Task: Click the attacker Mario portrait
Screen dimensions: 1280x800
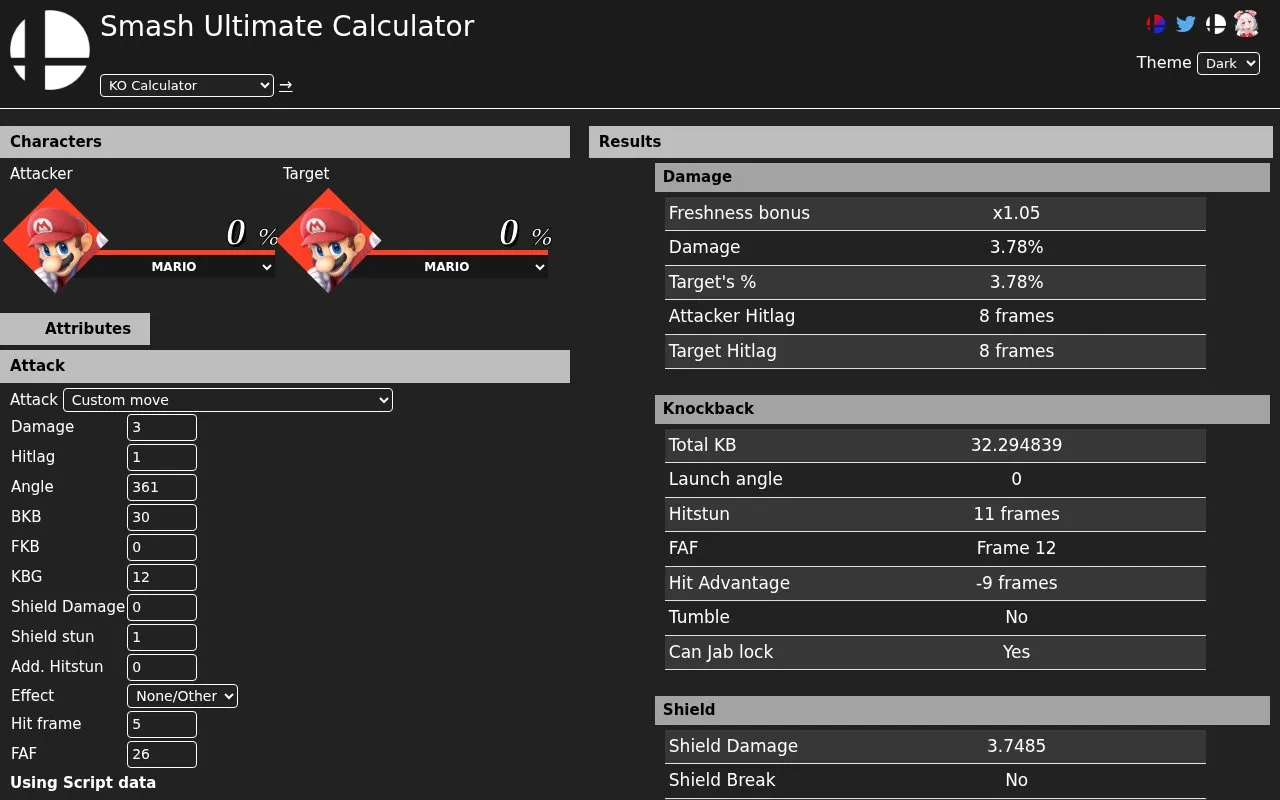Action: pos(55,241)
